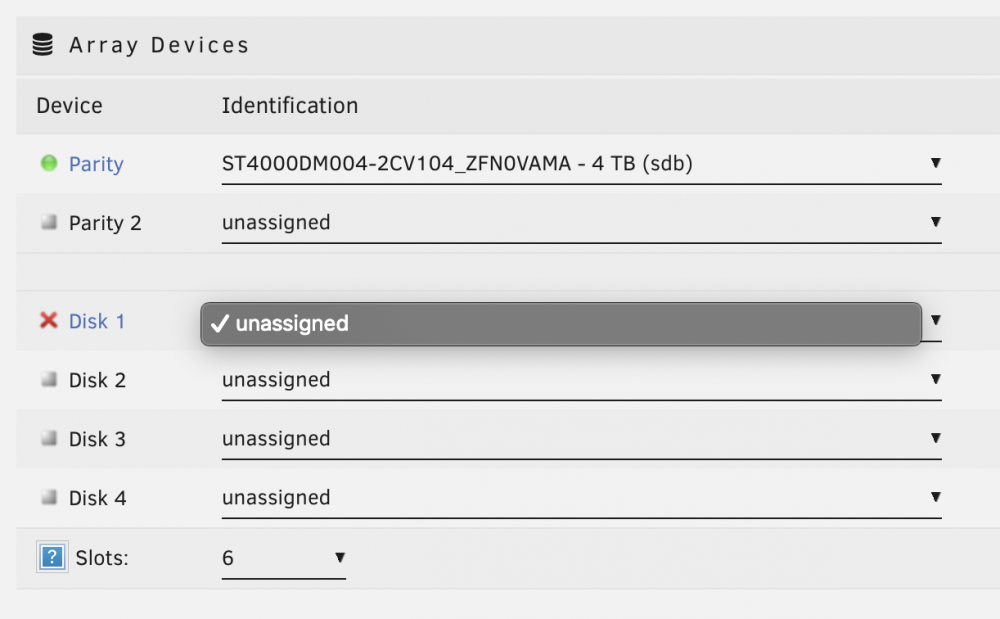Click the gray Parity 2 status square

coord(49,222)
